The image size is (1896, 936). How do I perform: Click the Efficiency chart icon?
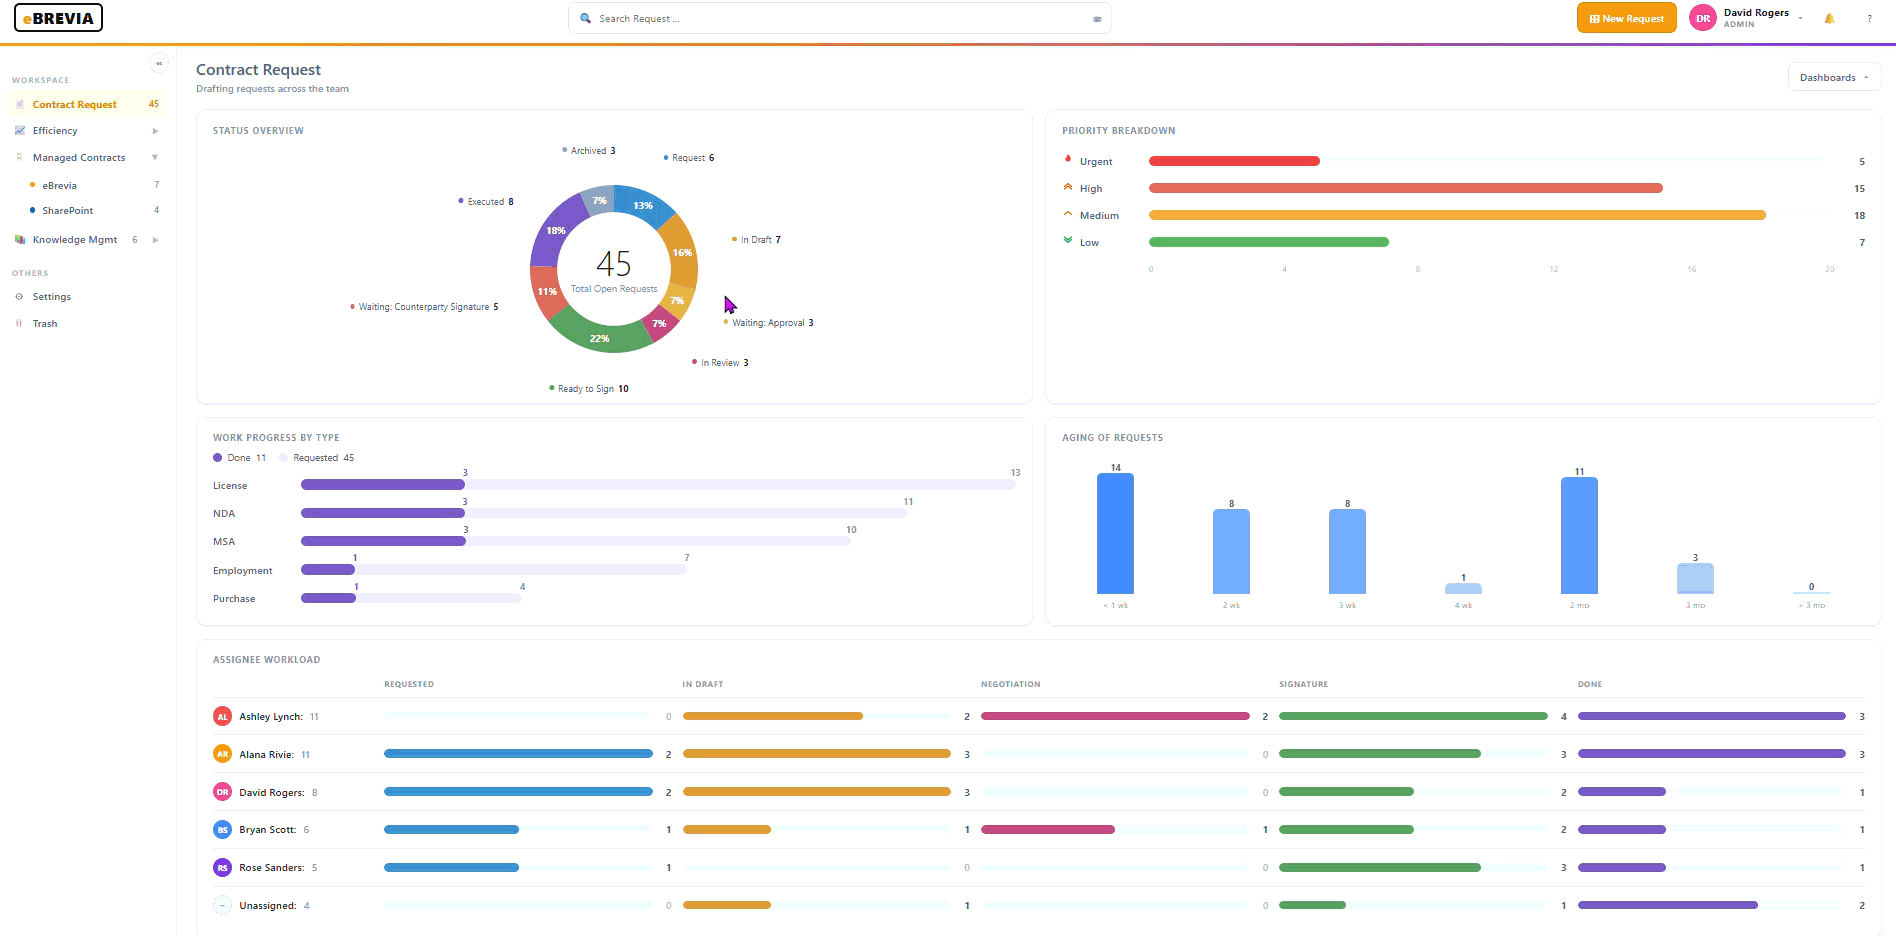pyautogui.click(x=20, y=130)
